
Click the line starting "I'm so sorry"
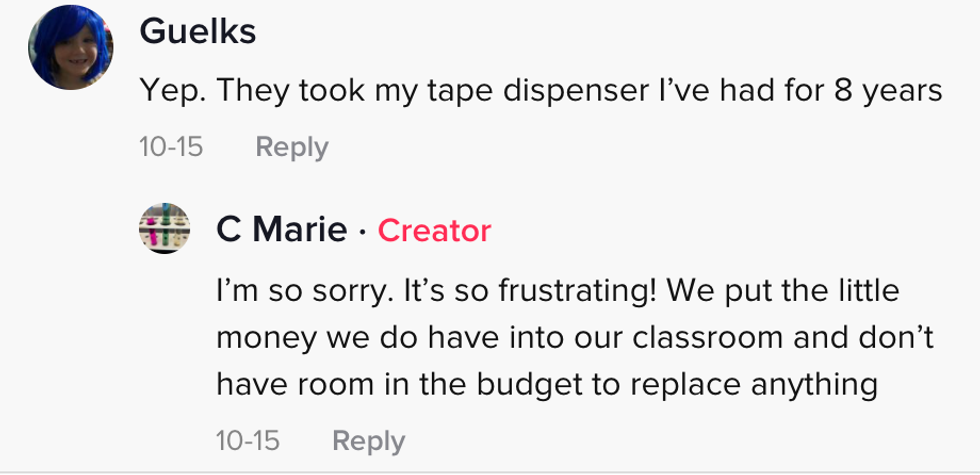557,291
